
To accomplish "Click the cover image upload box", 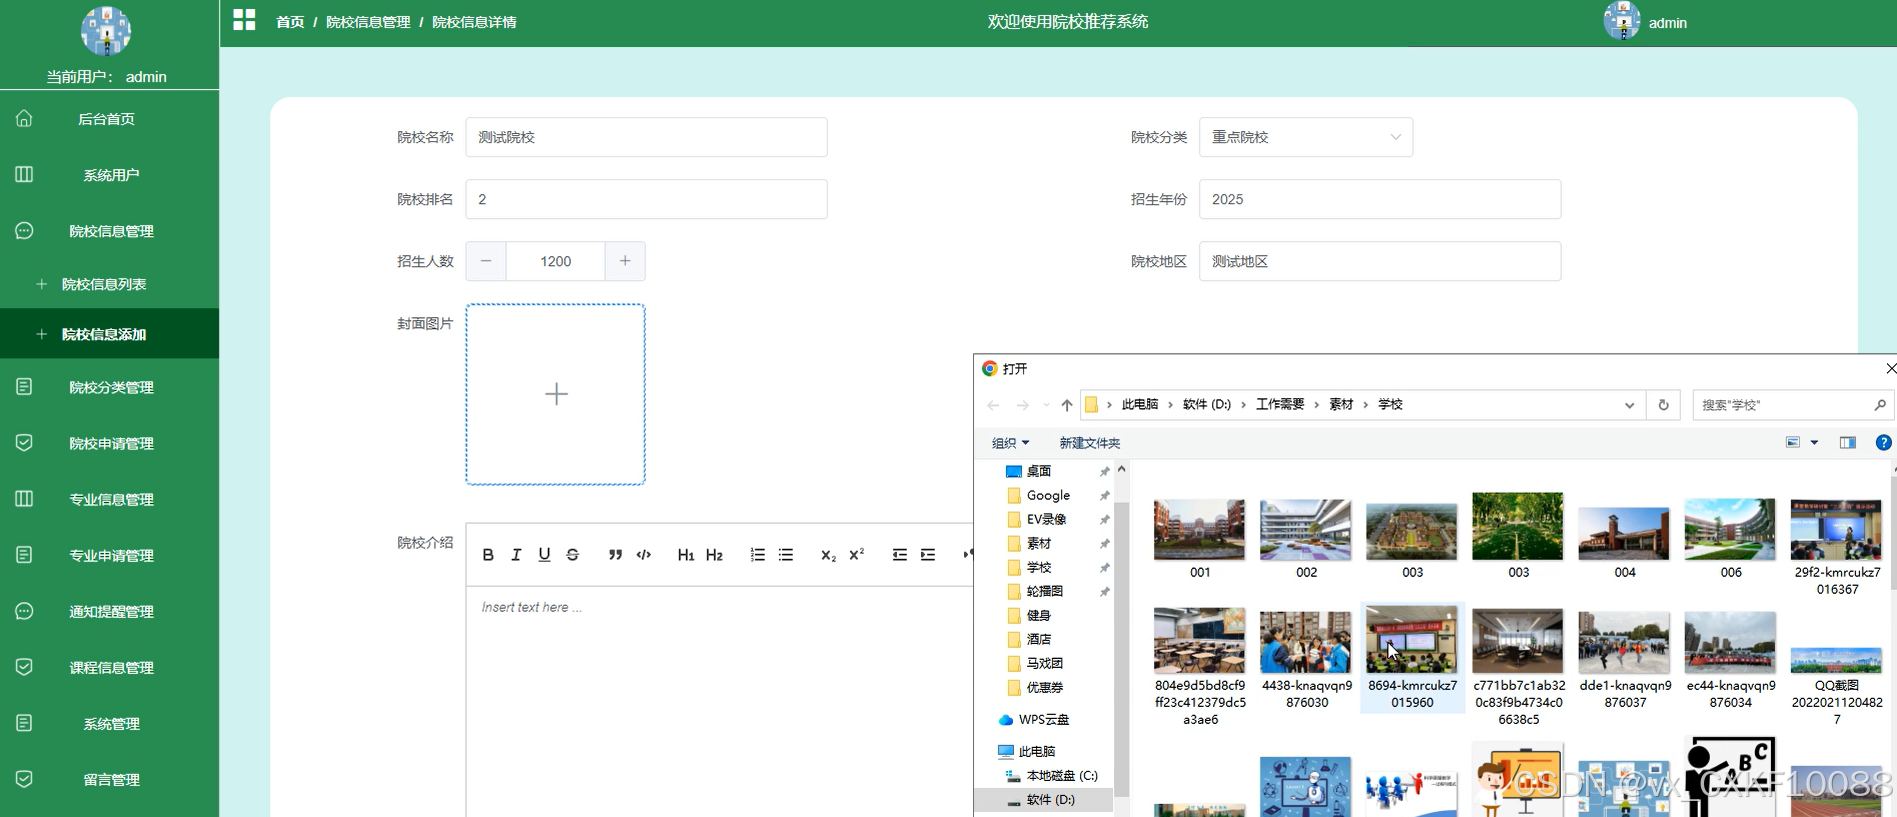I will (556, 394).
